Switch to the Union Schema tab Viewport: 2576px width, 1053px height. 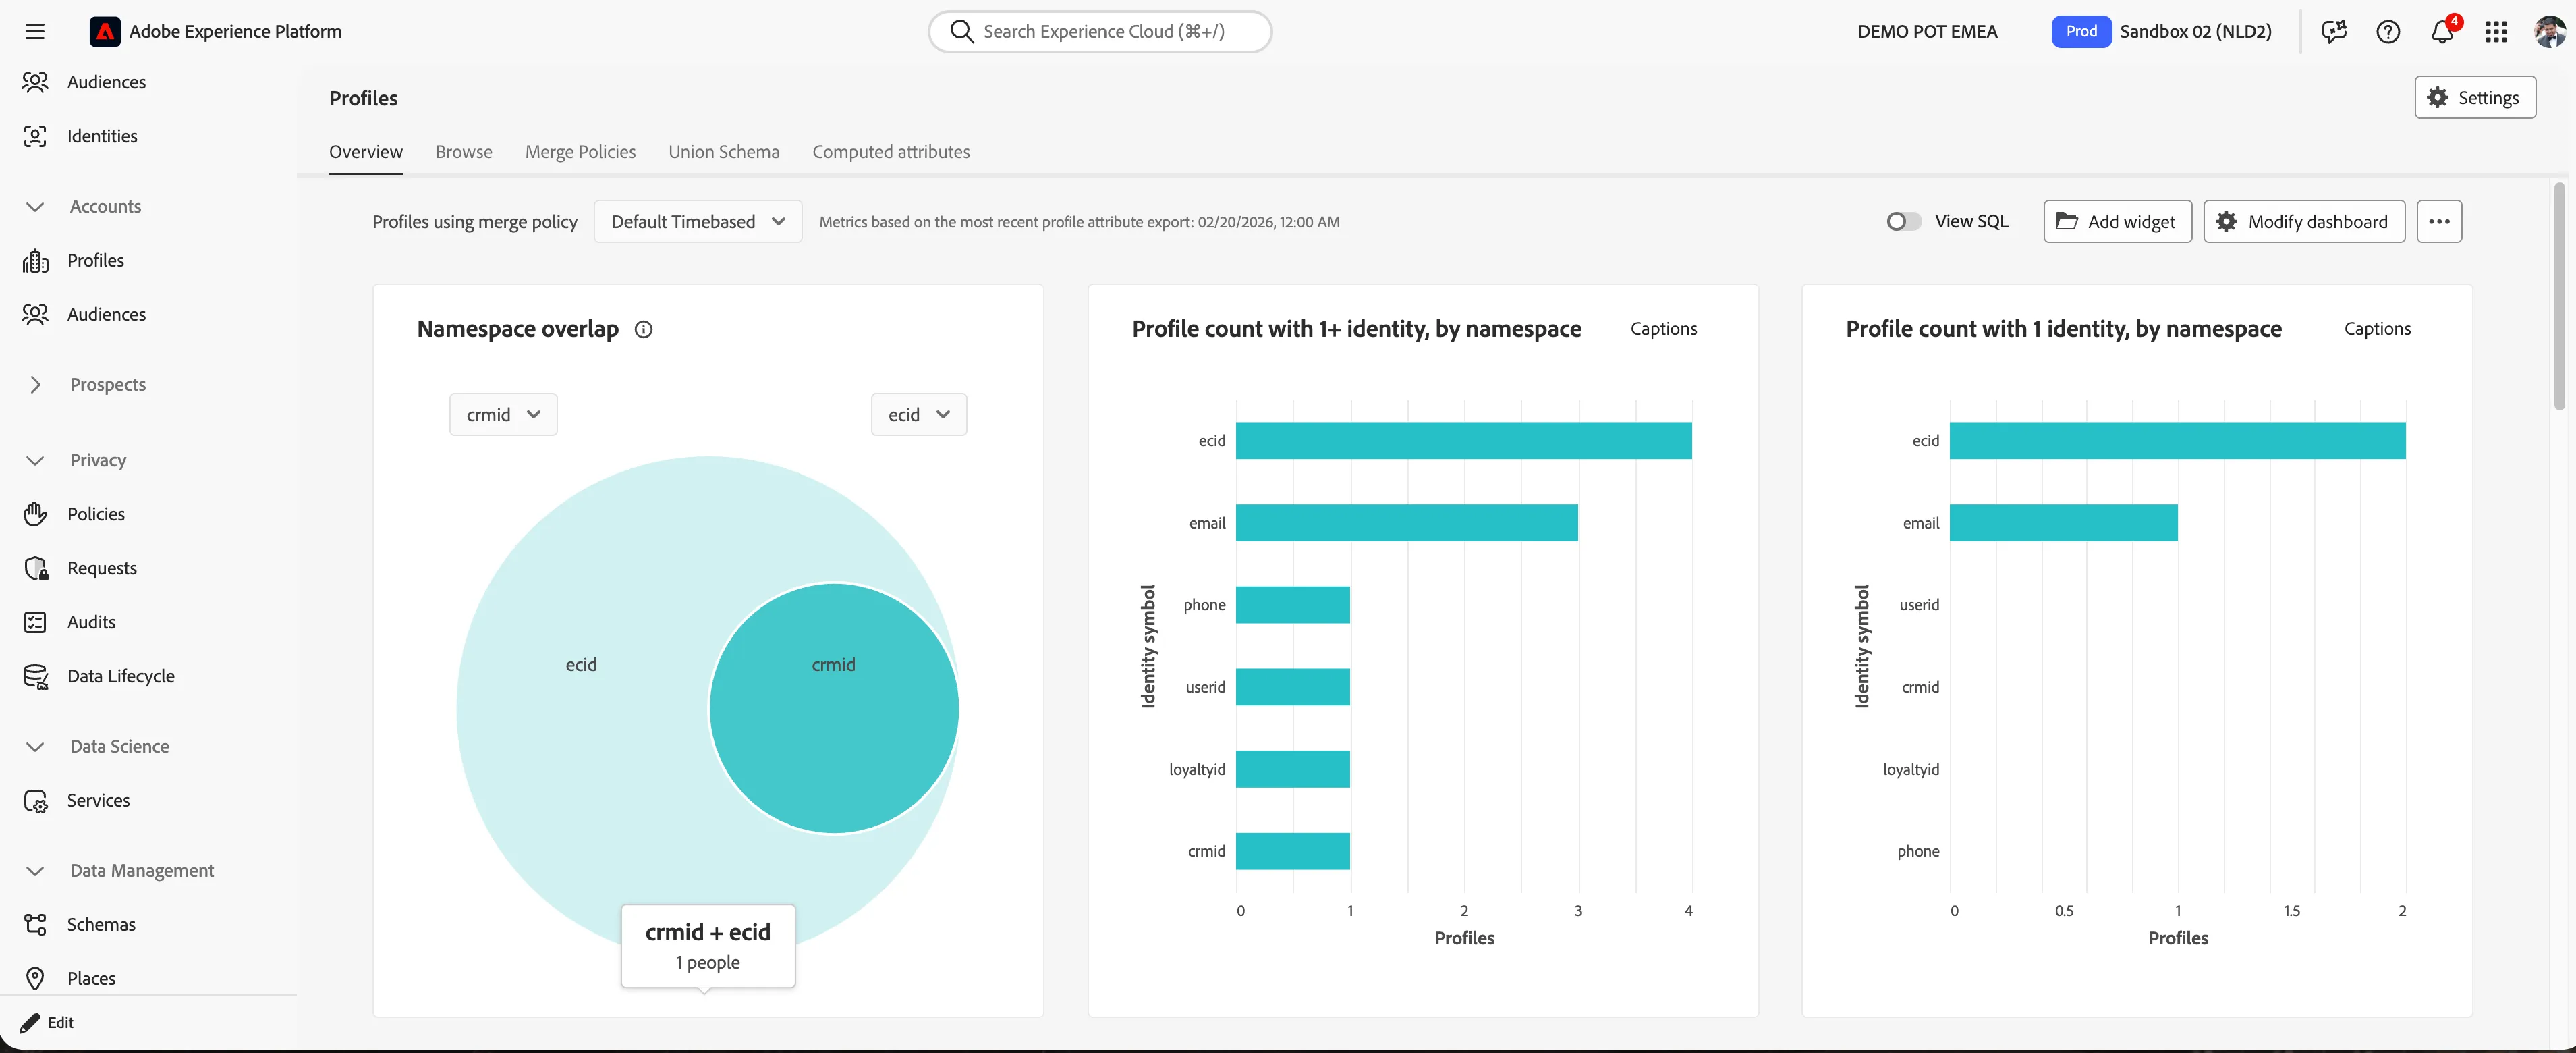click(x=723, y=151)
